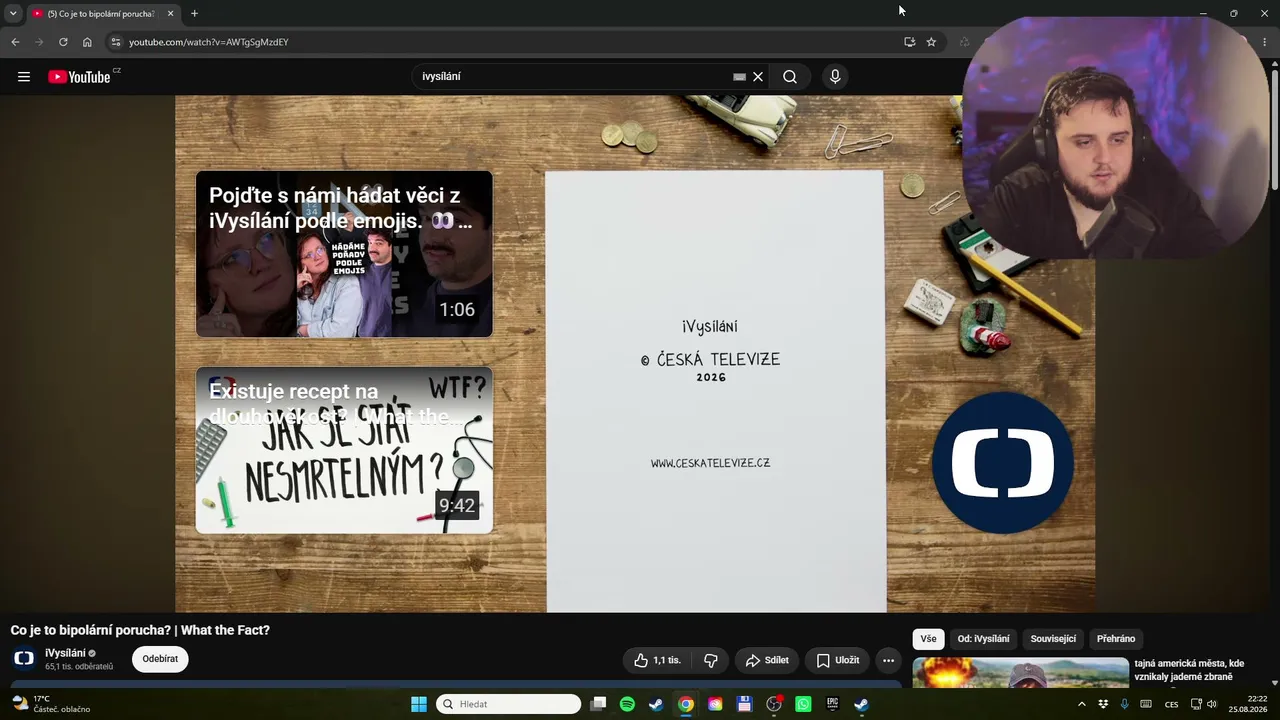The height and width of the screenshot is (720, 1280).
Task: Select the Od: iVysílání filter chip
Action: coord(983,639)
